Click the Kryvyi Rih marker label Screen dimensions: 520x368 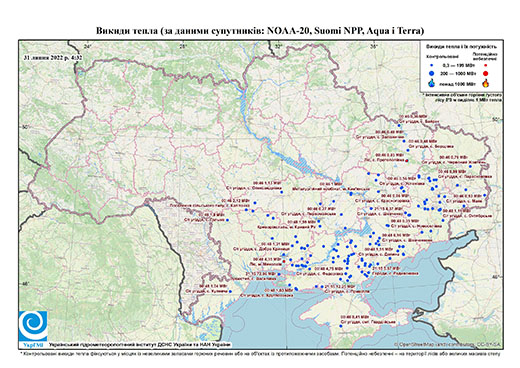tap(287, 227)
